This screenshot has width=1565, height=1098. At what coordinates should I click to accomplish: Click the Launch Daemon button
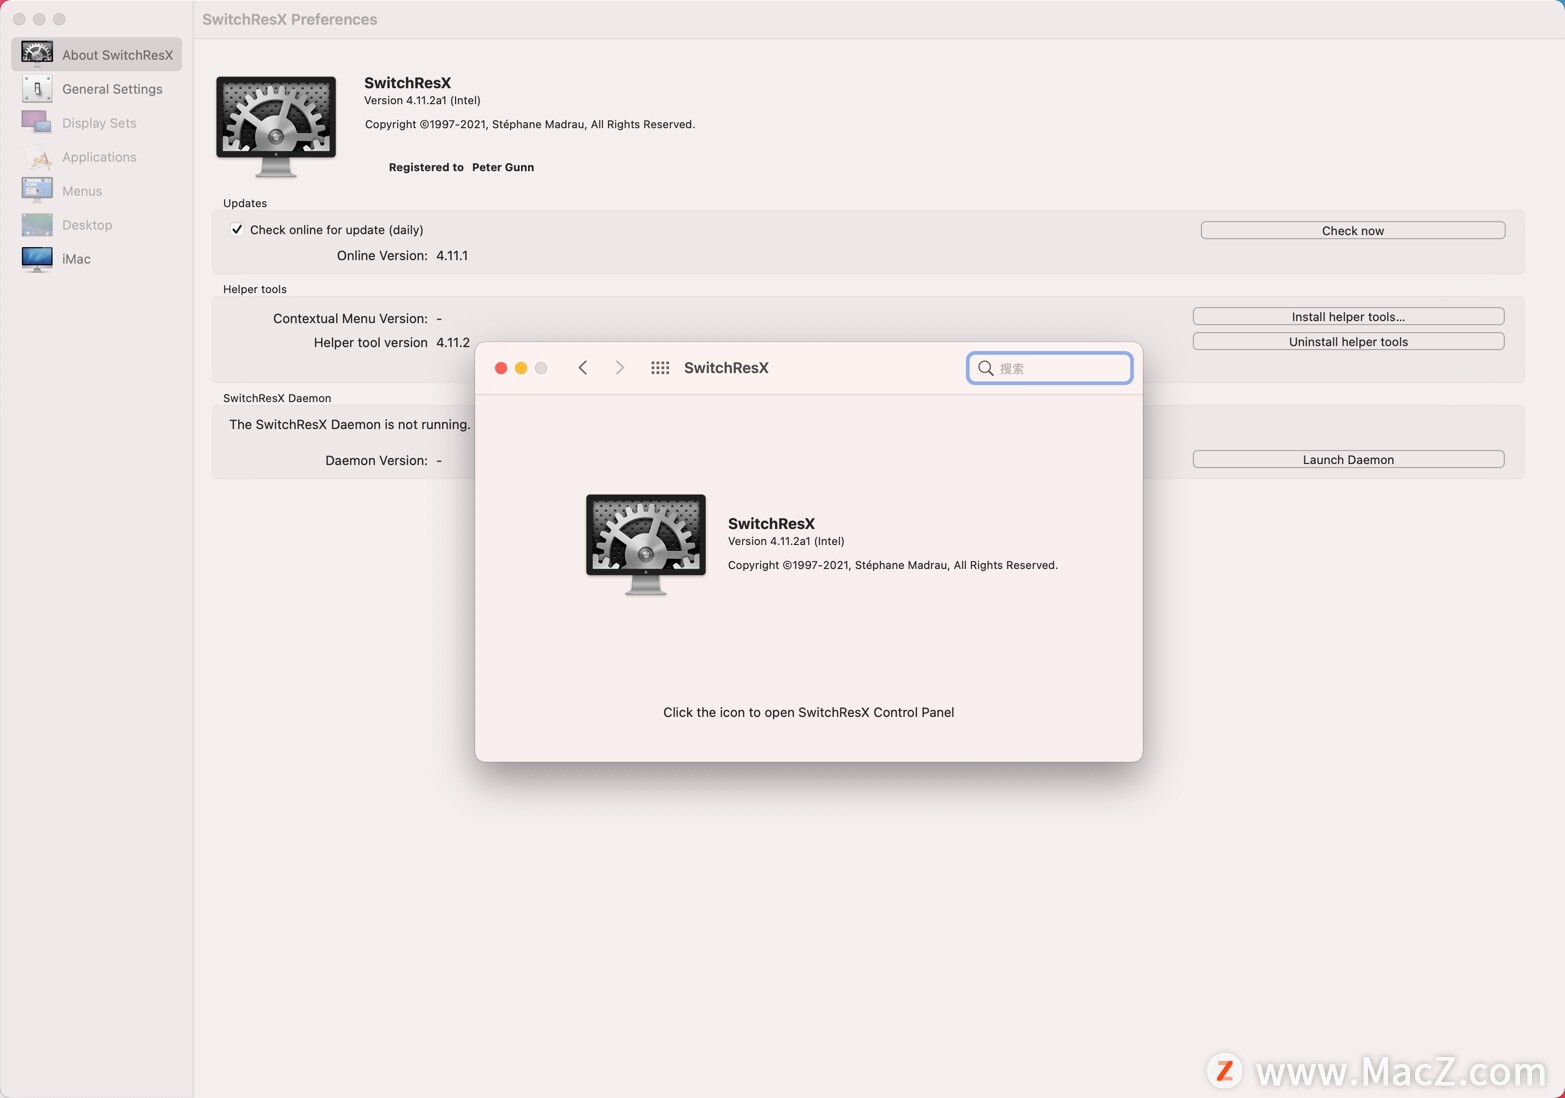click(1348, 459)
